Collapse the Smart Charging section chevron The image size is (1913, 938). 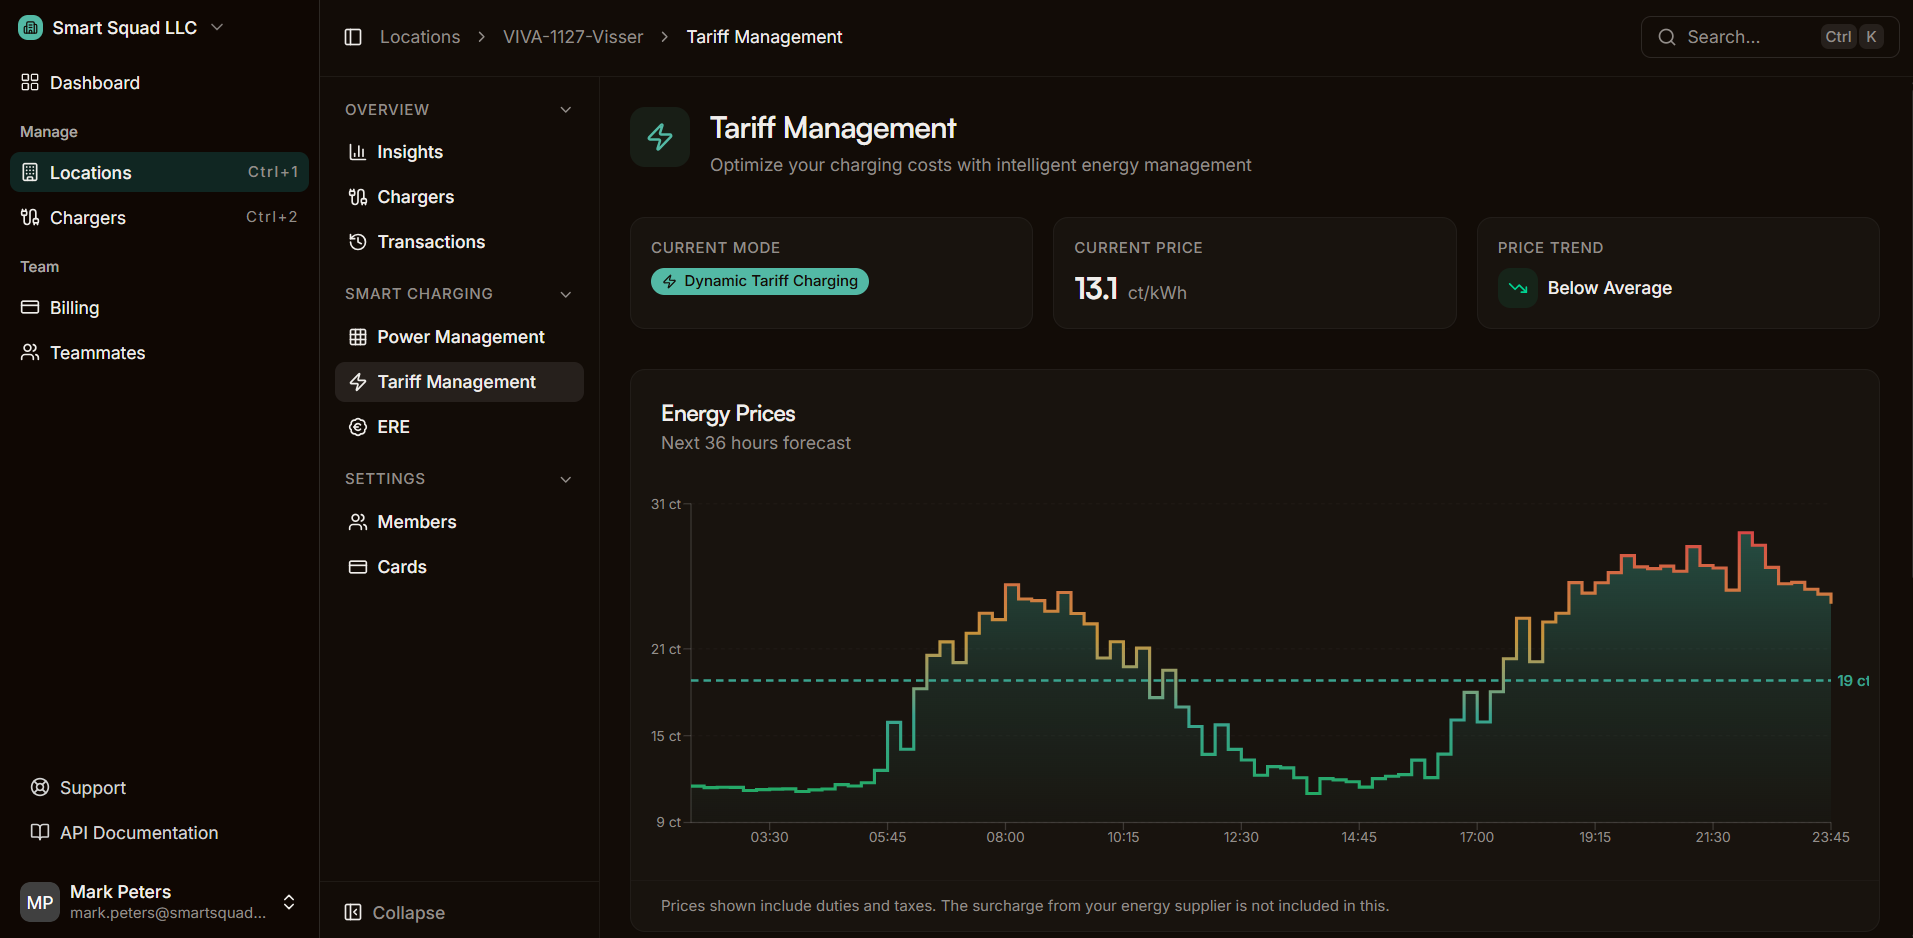click(566, 294)
